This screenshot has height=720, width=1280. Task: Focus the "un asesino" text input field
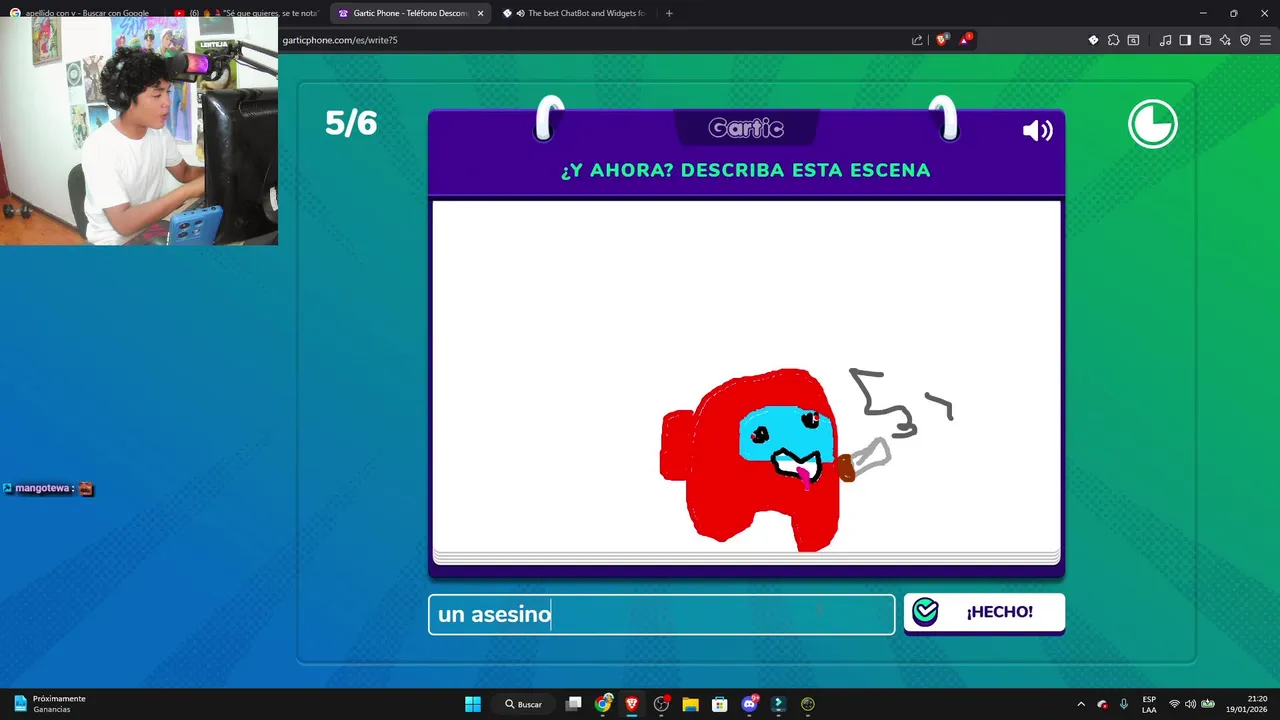662,614
